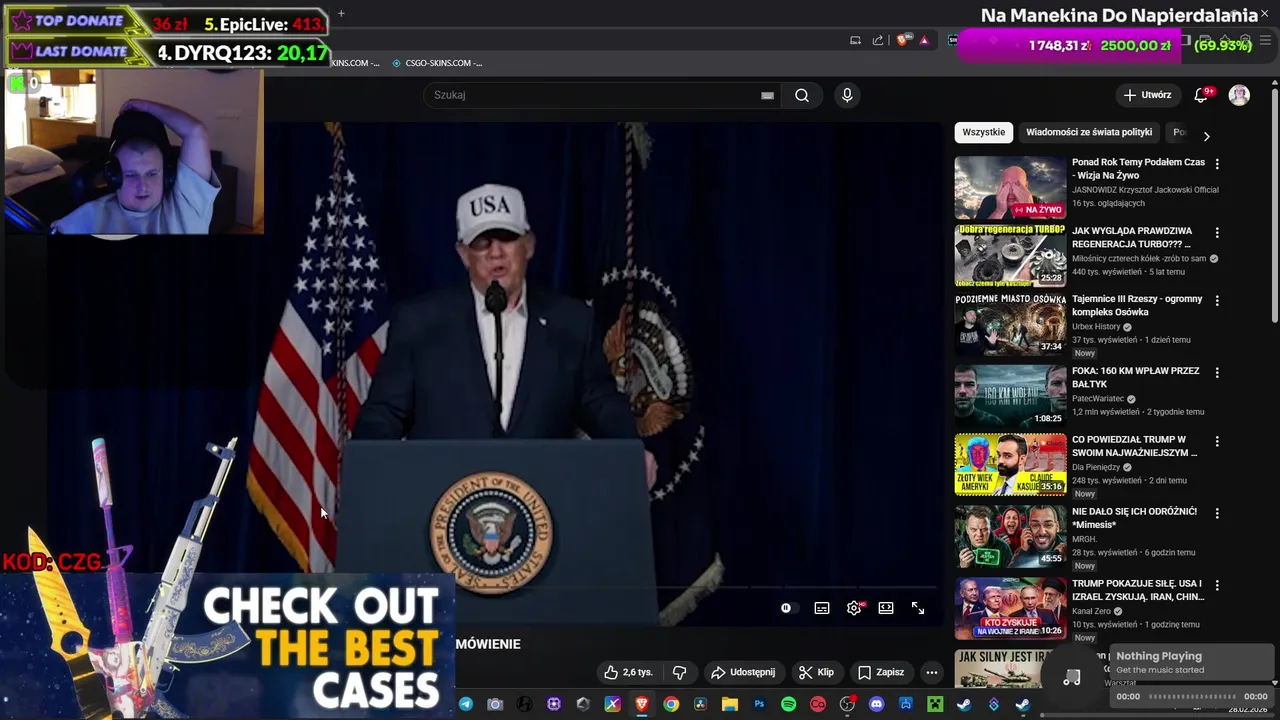Open on-screen keyboard icon in search box

click(x=767, y=95)
